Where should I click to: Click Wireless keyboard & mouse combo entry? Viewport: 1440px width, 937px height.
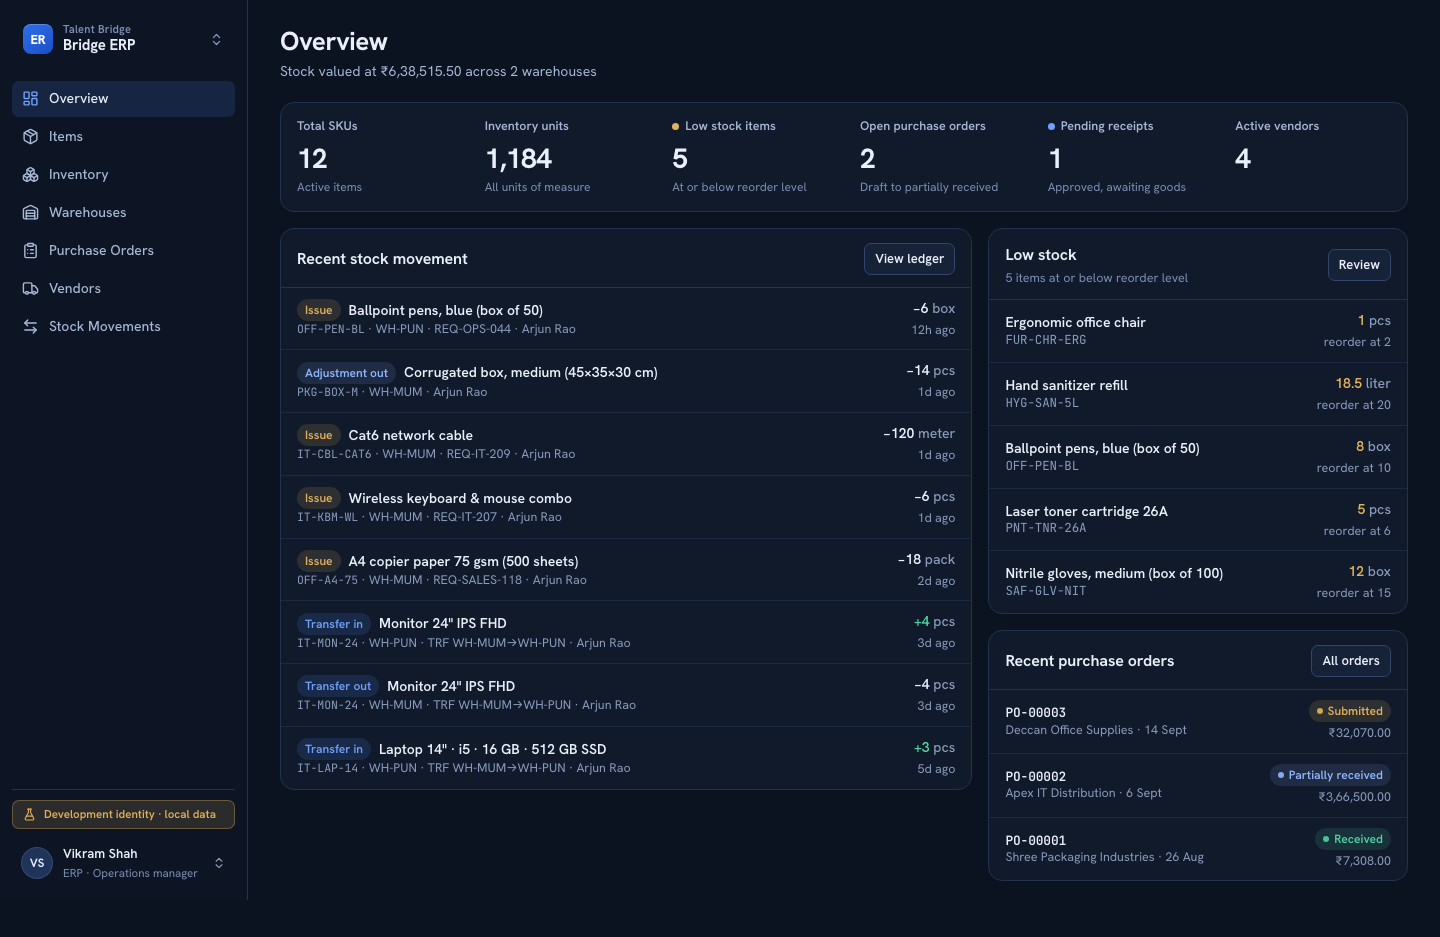click(626, 507)
